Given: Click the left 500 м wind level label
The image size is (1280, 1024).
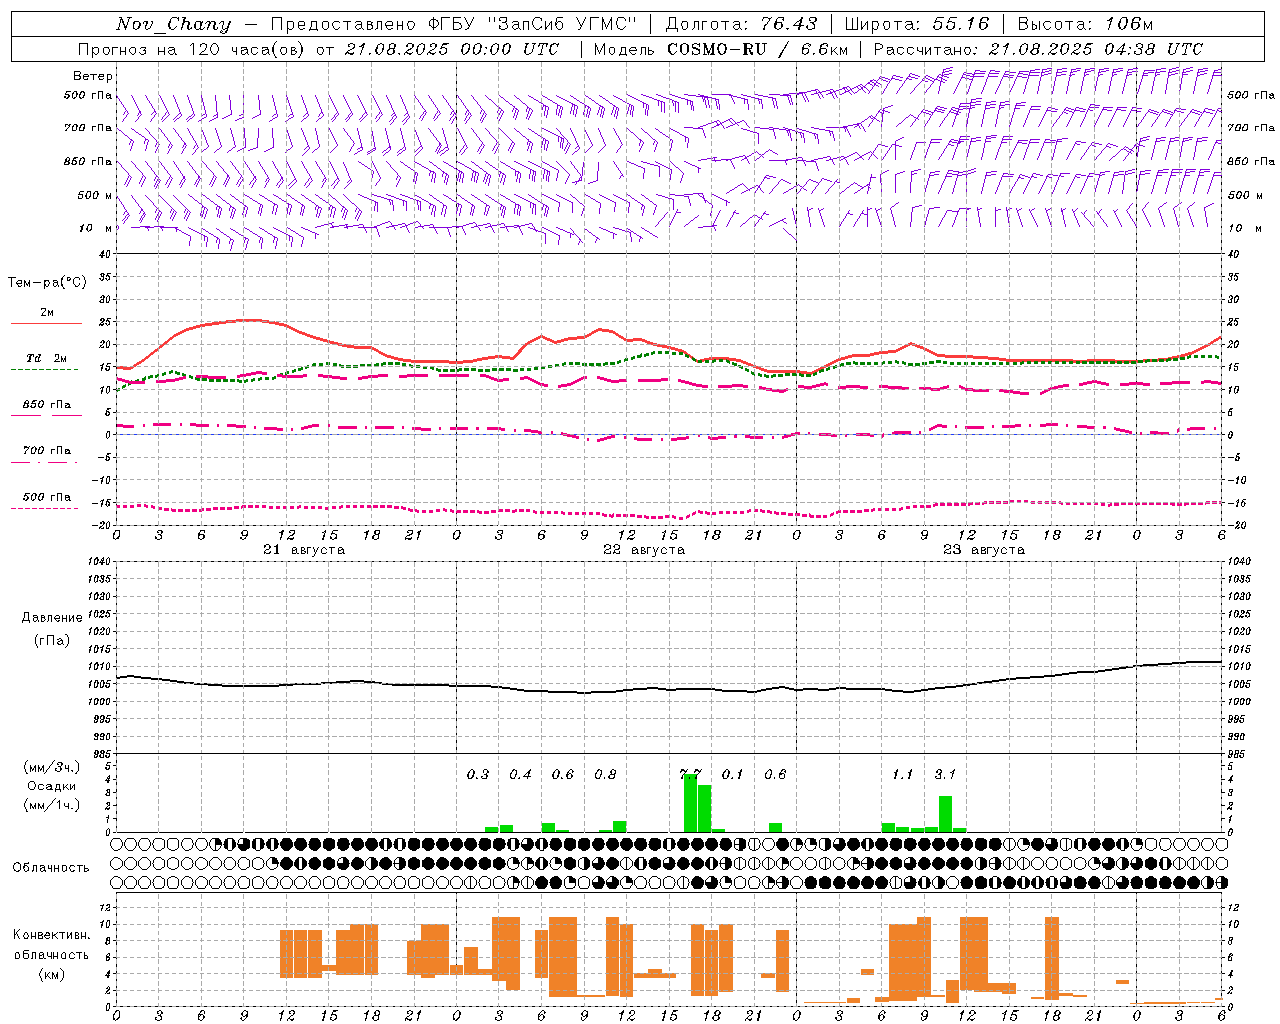Looking at the screenshot, I should point(96,196).
